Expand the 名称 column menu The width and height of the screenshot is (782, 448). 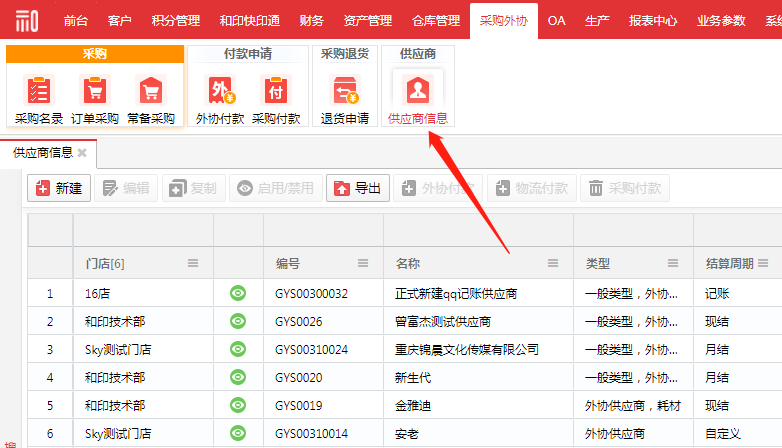[x=553, y=263]
